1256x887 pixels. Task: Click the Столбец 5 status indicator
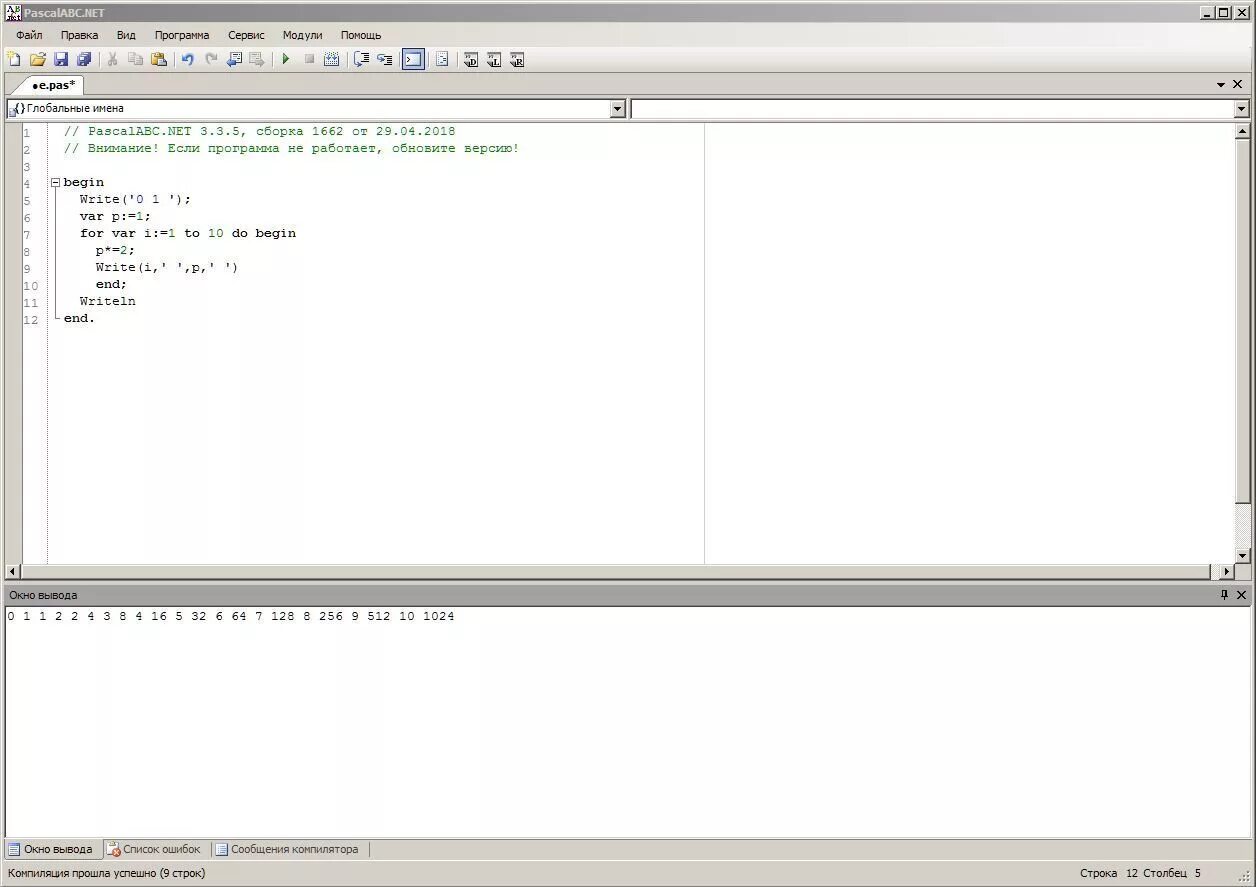[x=1172, y=873]
